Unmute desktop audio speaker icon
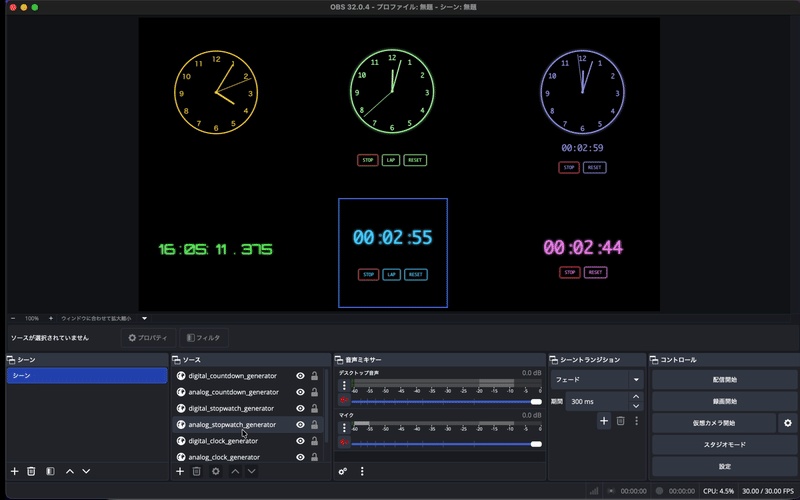800x500 pixels. pos(344,400)
